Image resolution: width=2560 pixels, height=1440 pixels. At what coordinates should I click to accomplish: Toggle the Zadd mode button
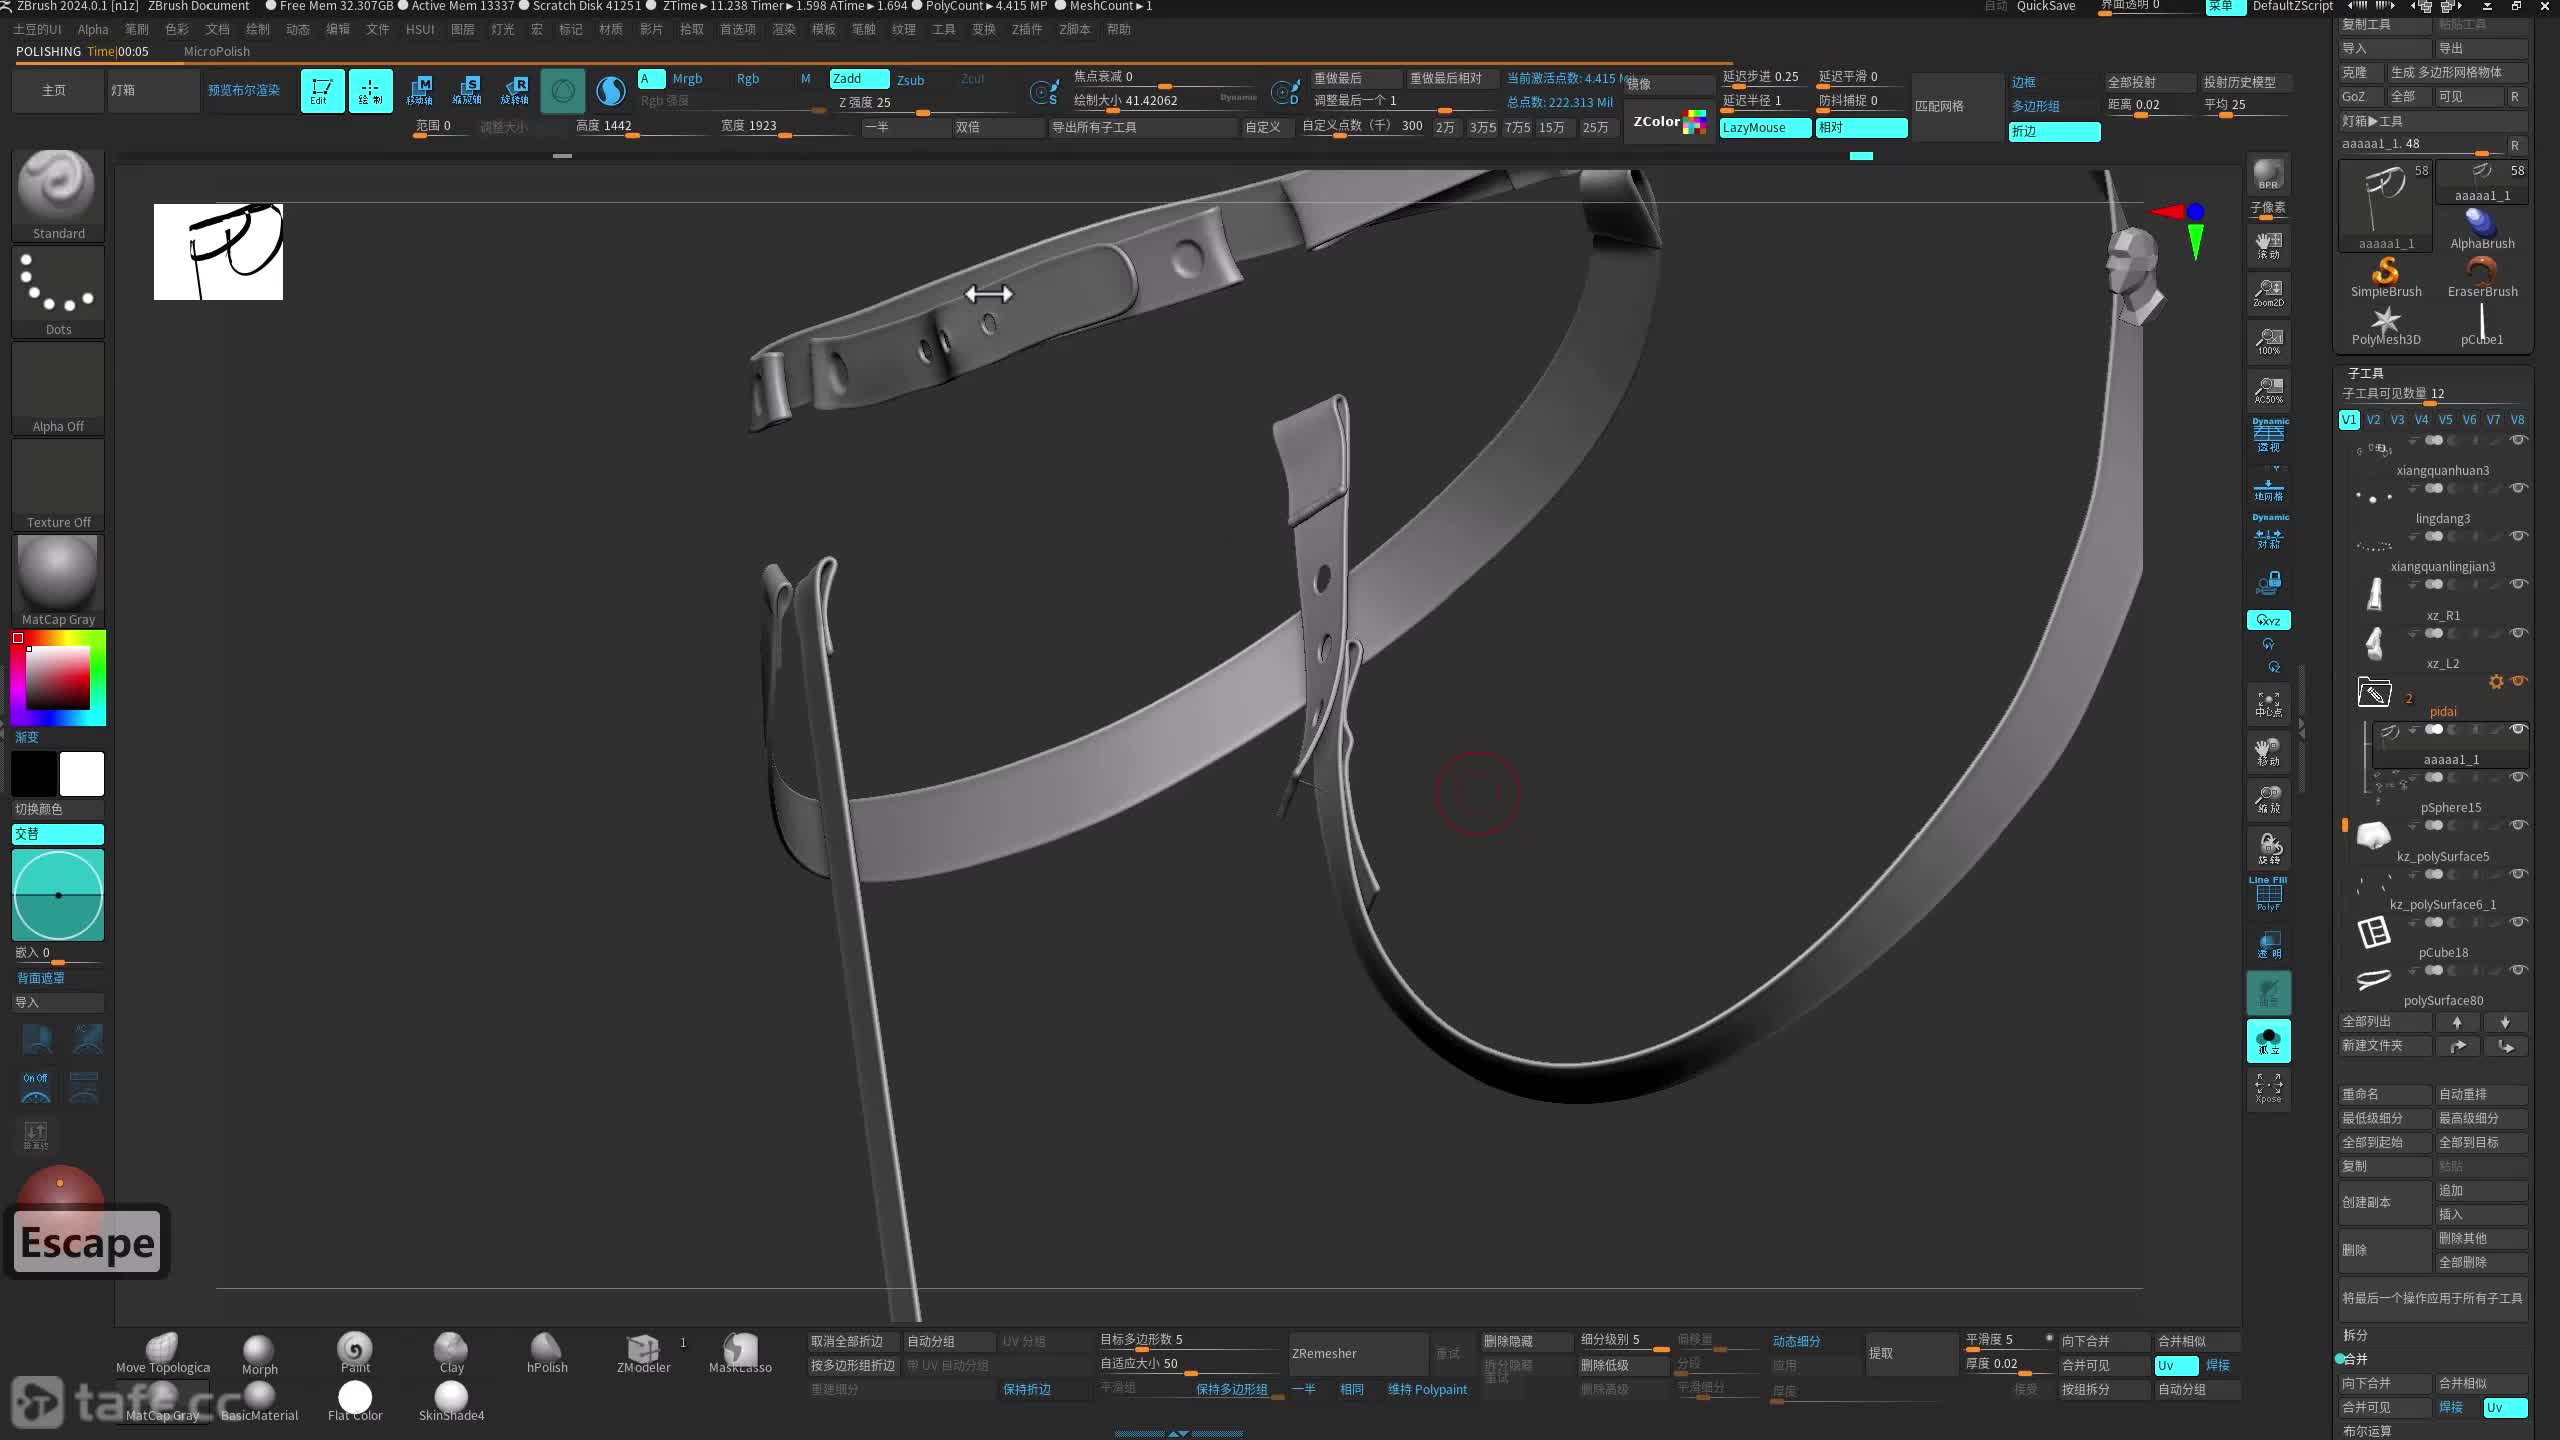(x=858, y=79)
